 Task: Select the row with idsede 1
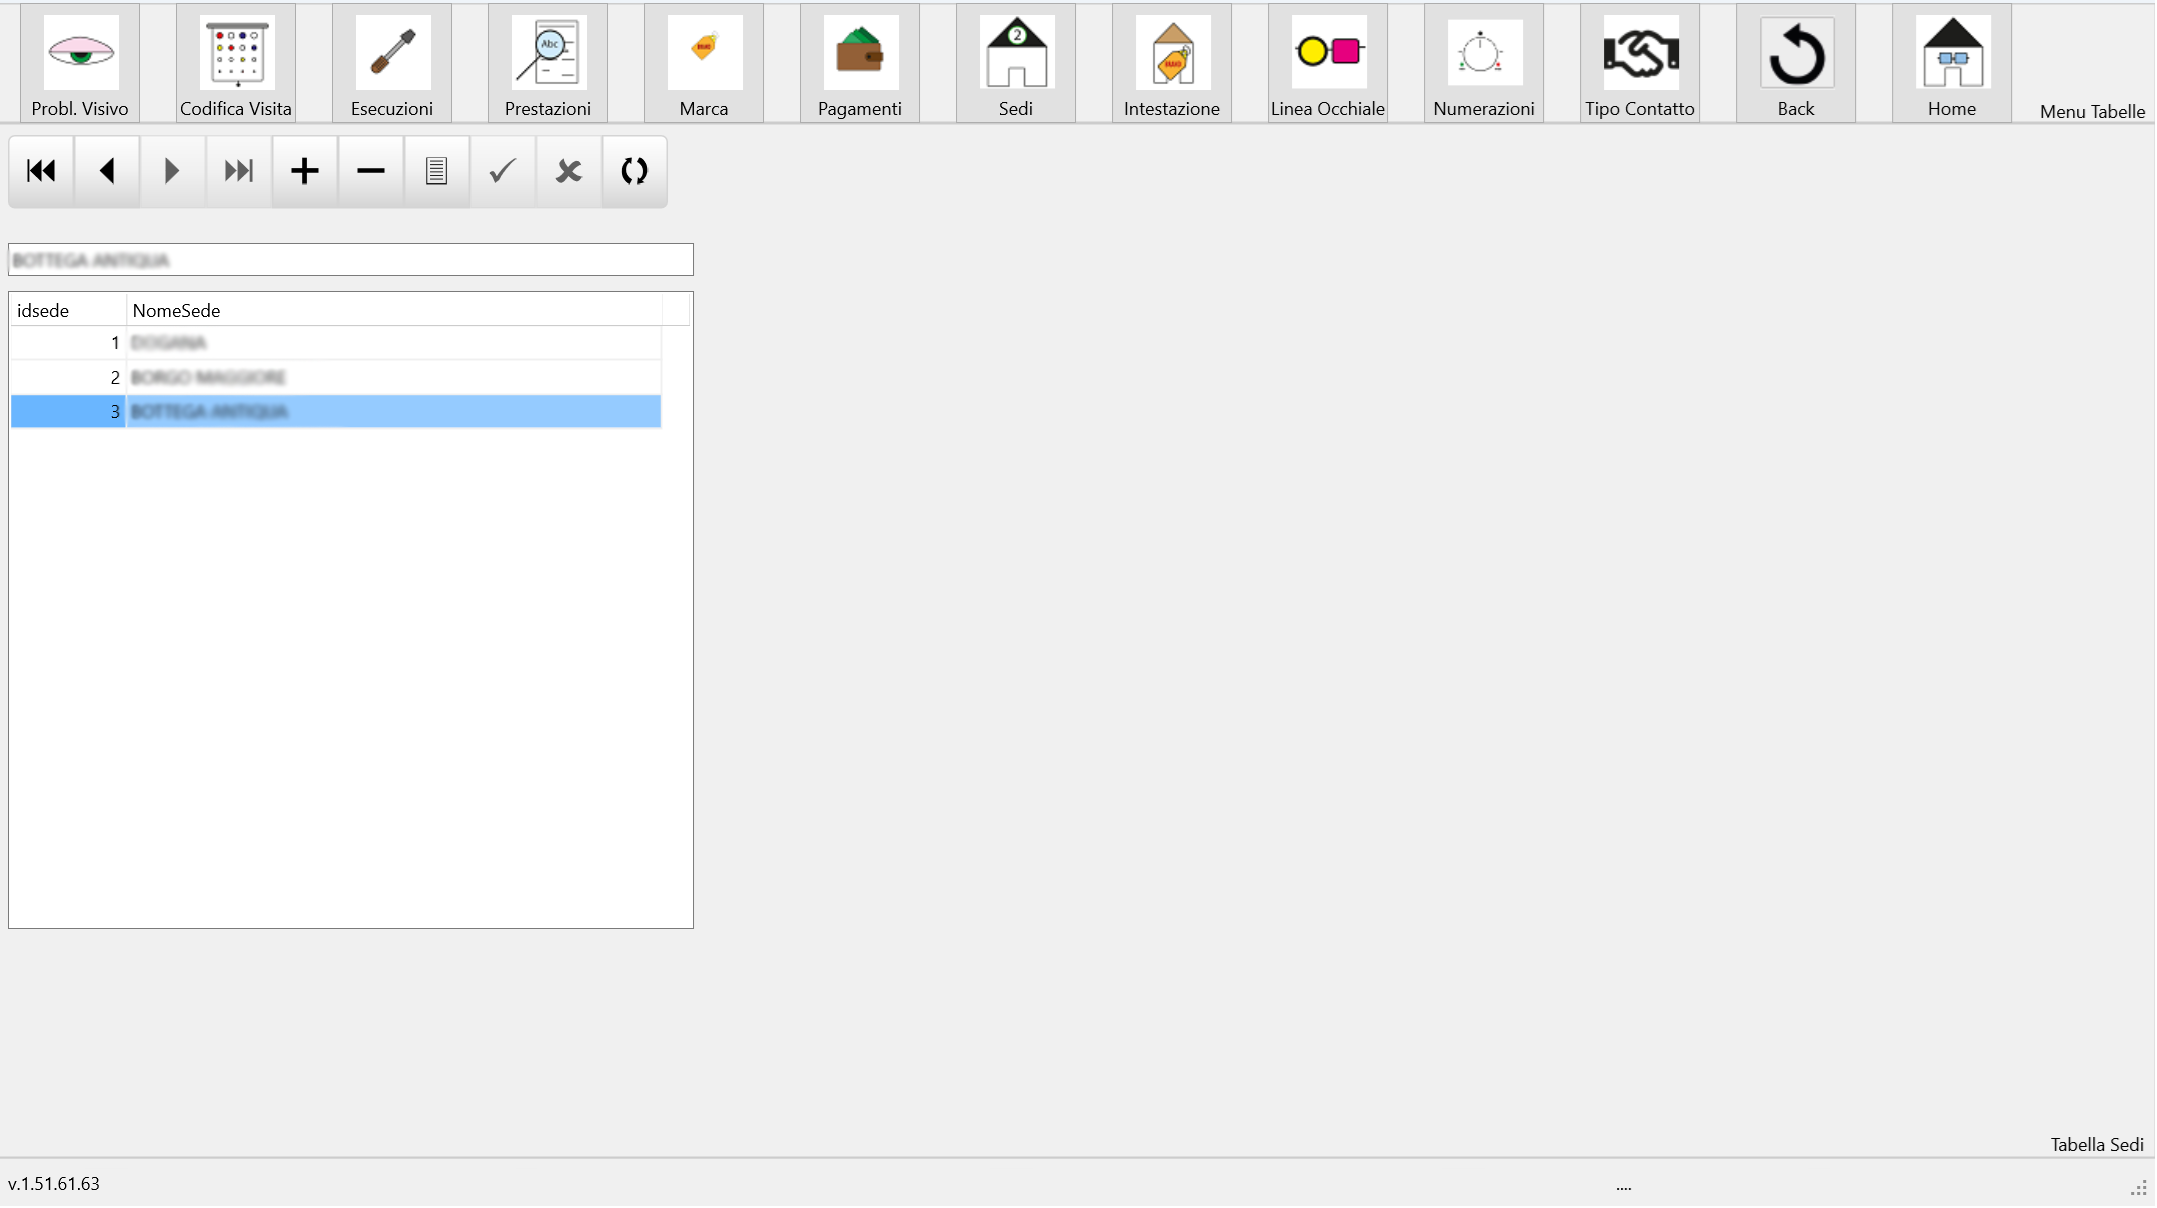(x=336, y=343)
